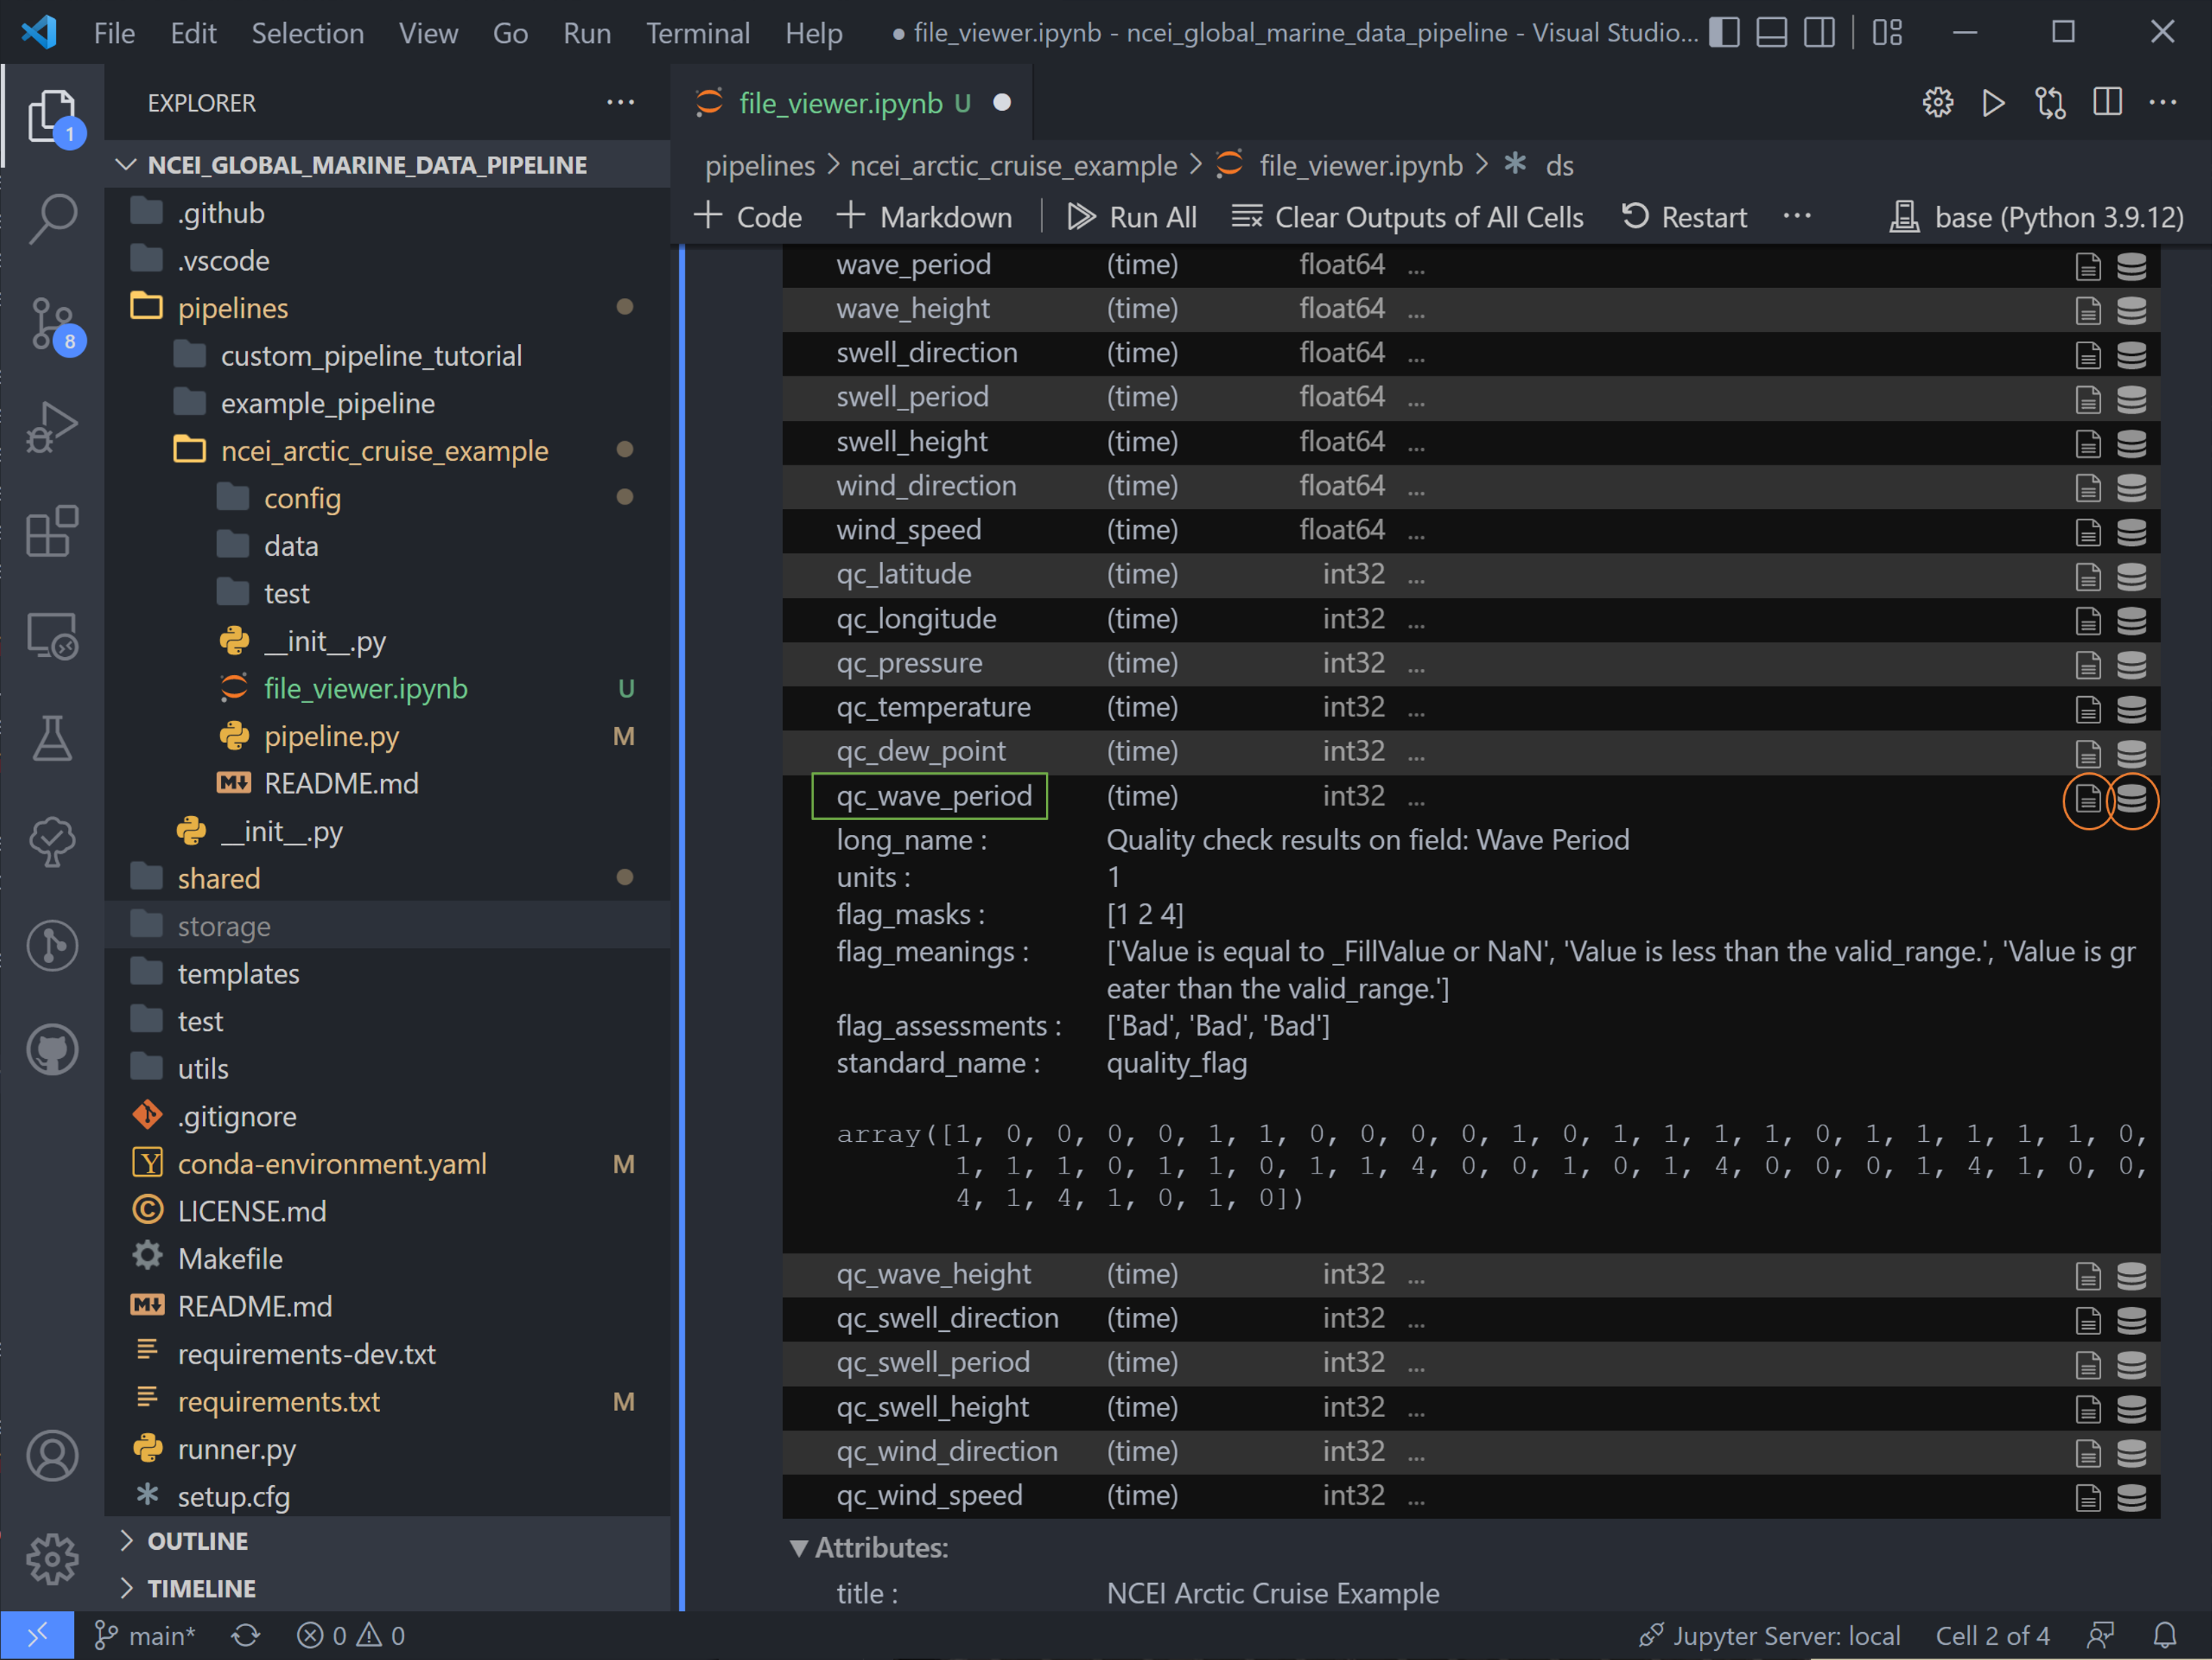
Task: Toggle panel layout icon
Action: pyautogui.click(x=1772, y=32)
